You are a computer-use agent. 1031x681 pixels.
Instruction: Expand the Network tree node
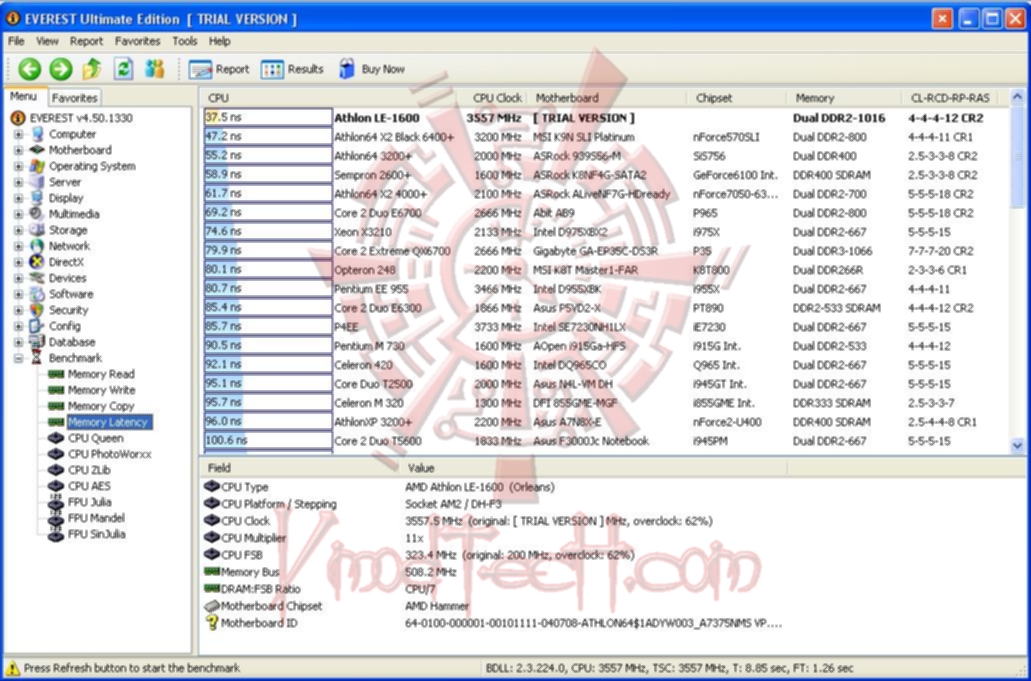(18, 246)
